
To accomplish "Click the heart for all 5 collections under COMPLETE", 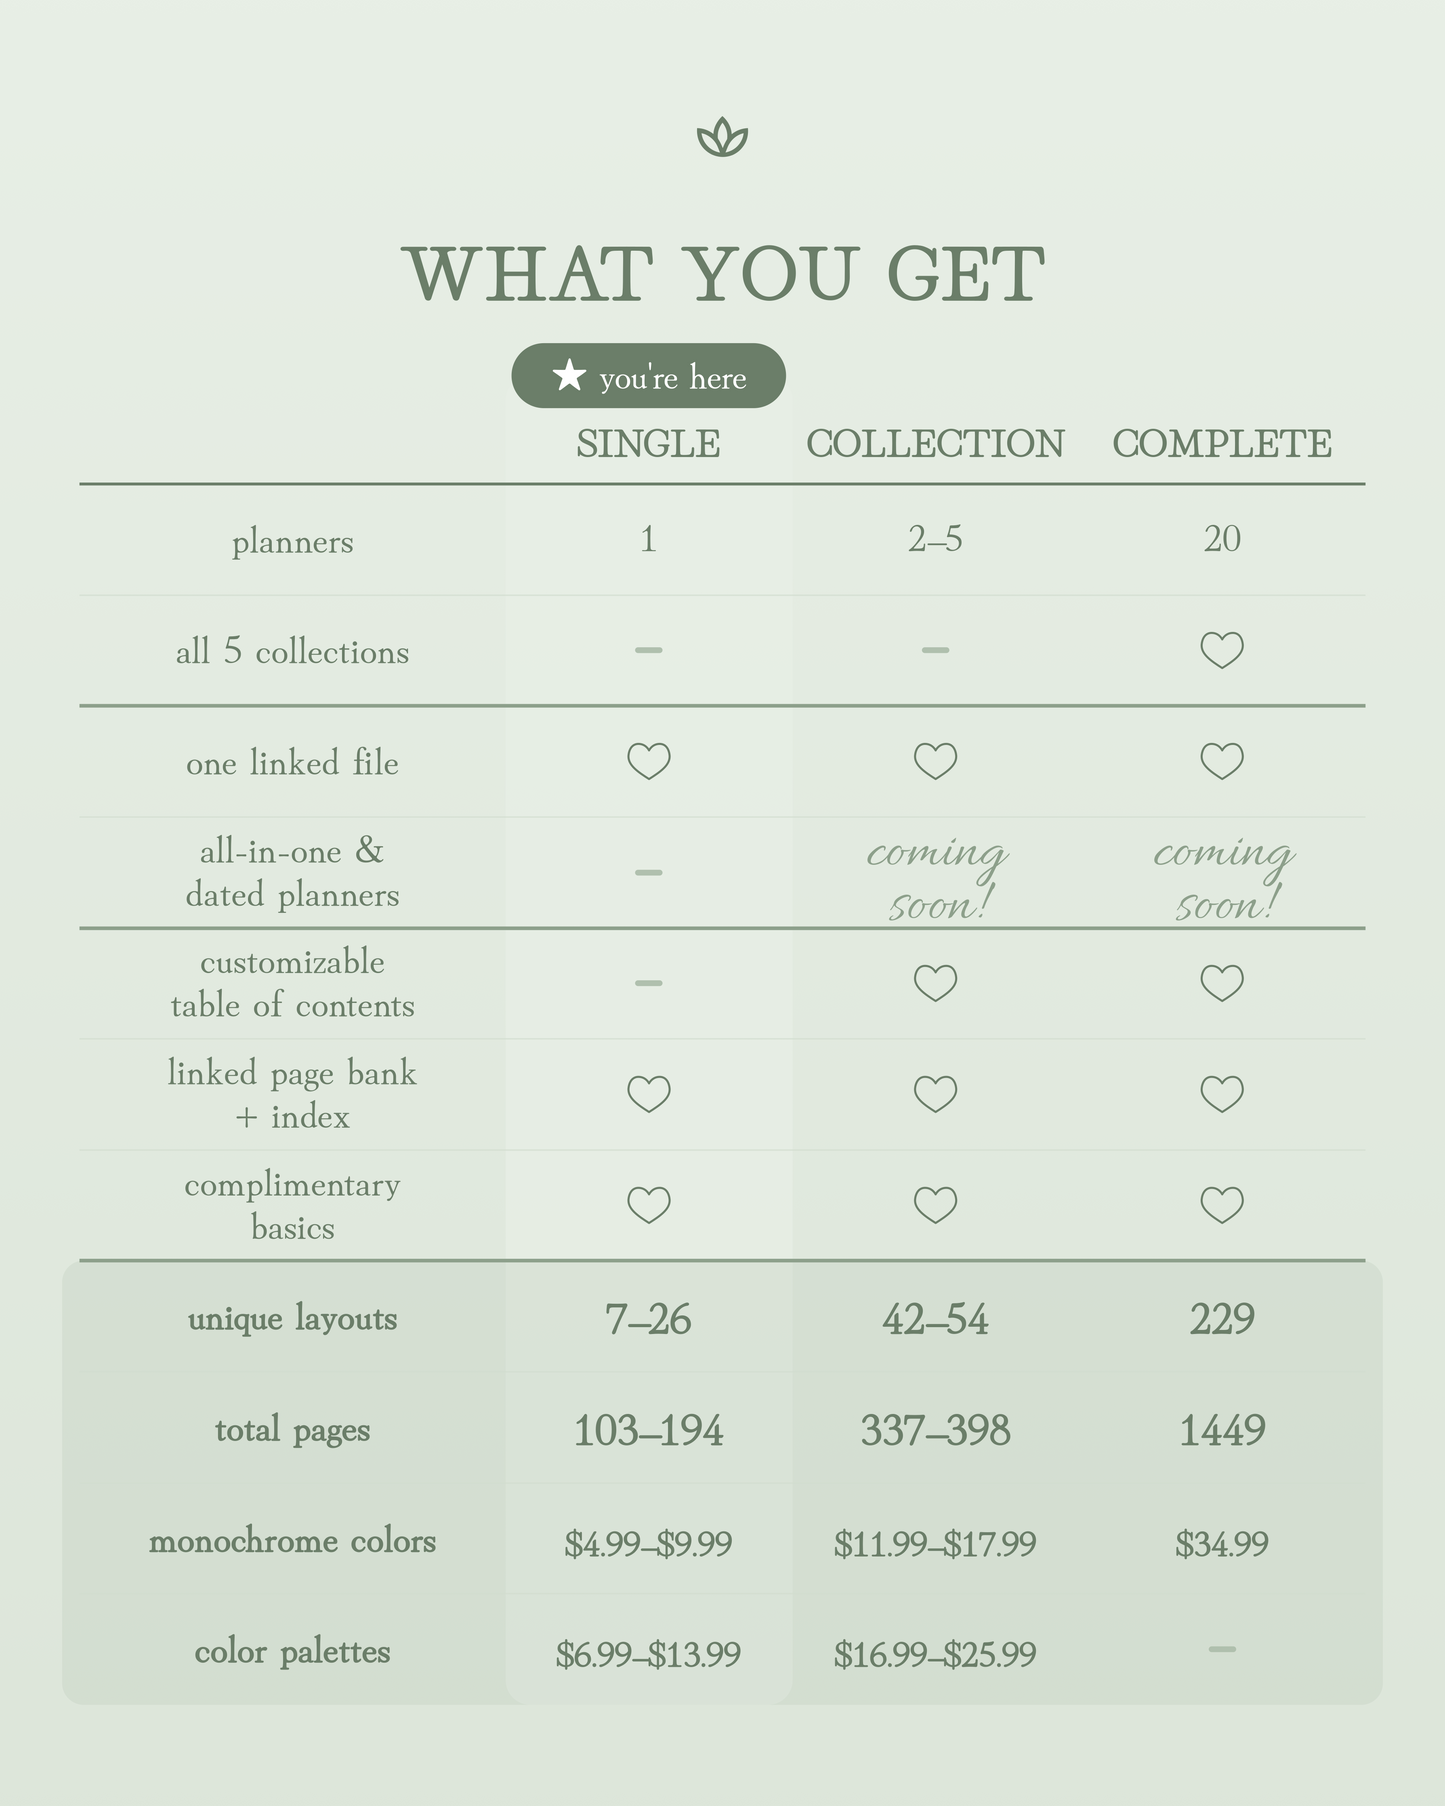I will pos(1222,650).
